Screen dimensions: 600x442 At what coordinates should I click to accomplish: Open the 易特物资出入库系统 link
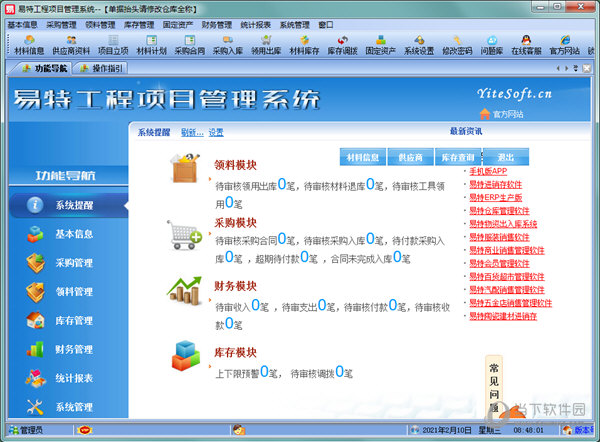(504, 224)
